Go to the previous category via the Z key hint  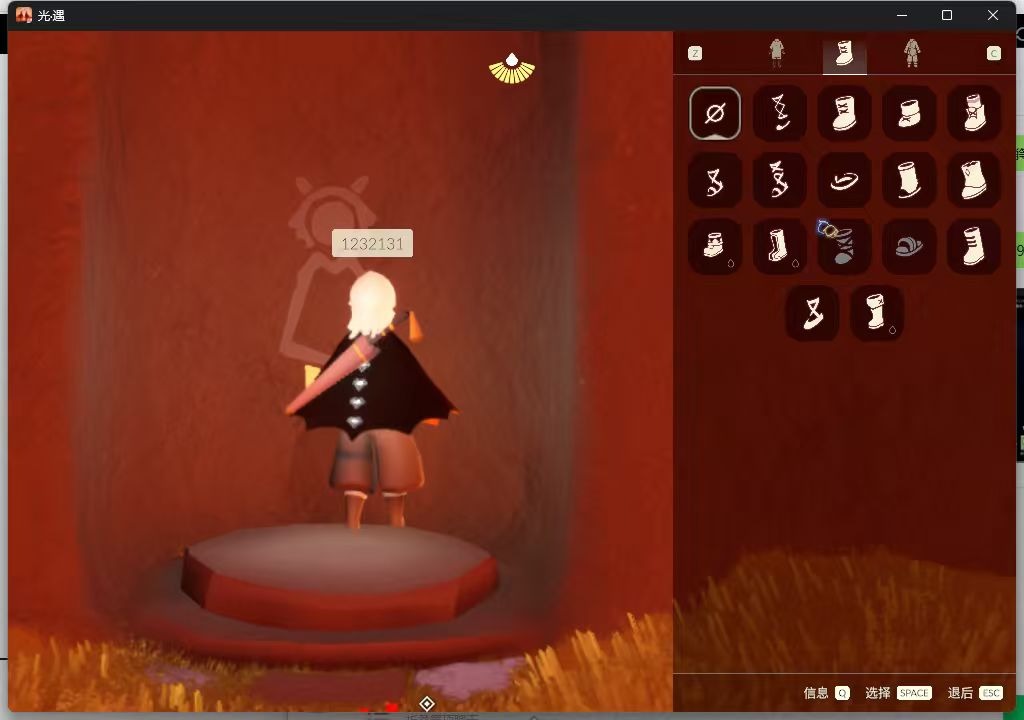[695, 54]
